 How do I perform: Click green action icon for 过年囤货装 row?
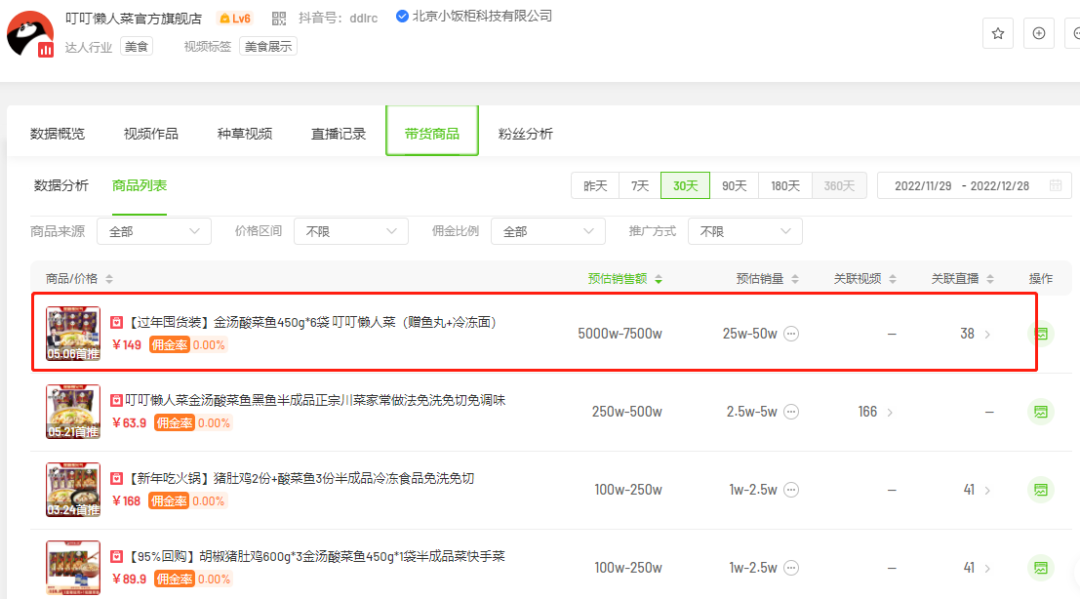point(1041,334)
